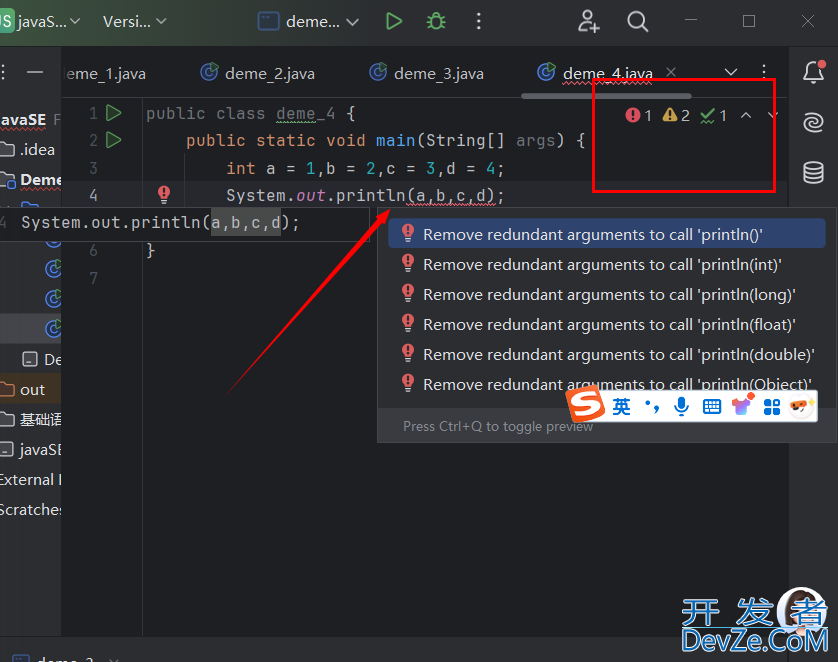The image size is (838, 662).
Task: Select fix 'Remove redundant arguments to call println(int)'
Action: coord(602,265)
